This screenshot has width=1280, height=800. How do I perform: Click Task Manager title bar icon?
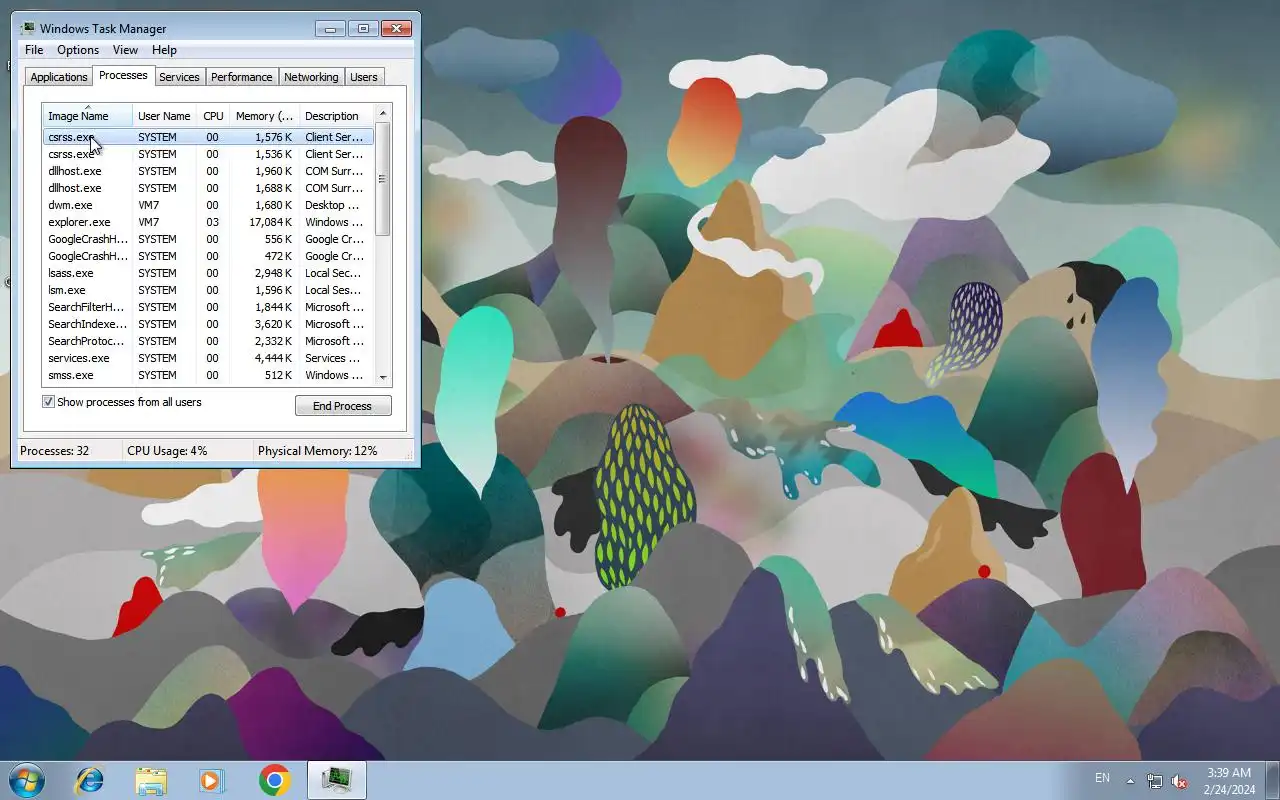coord(28,28)
